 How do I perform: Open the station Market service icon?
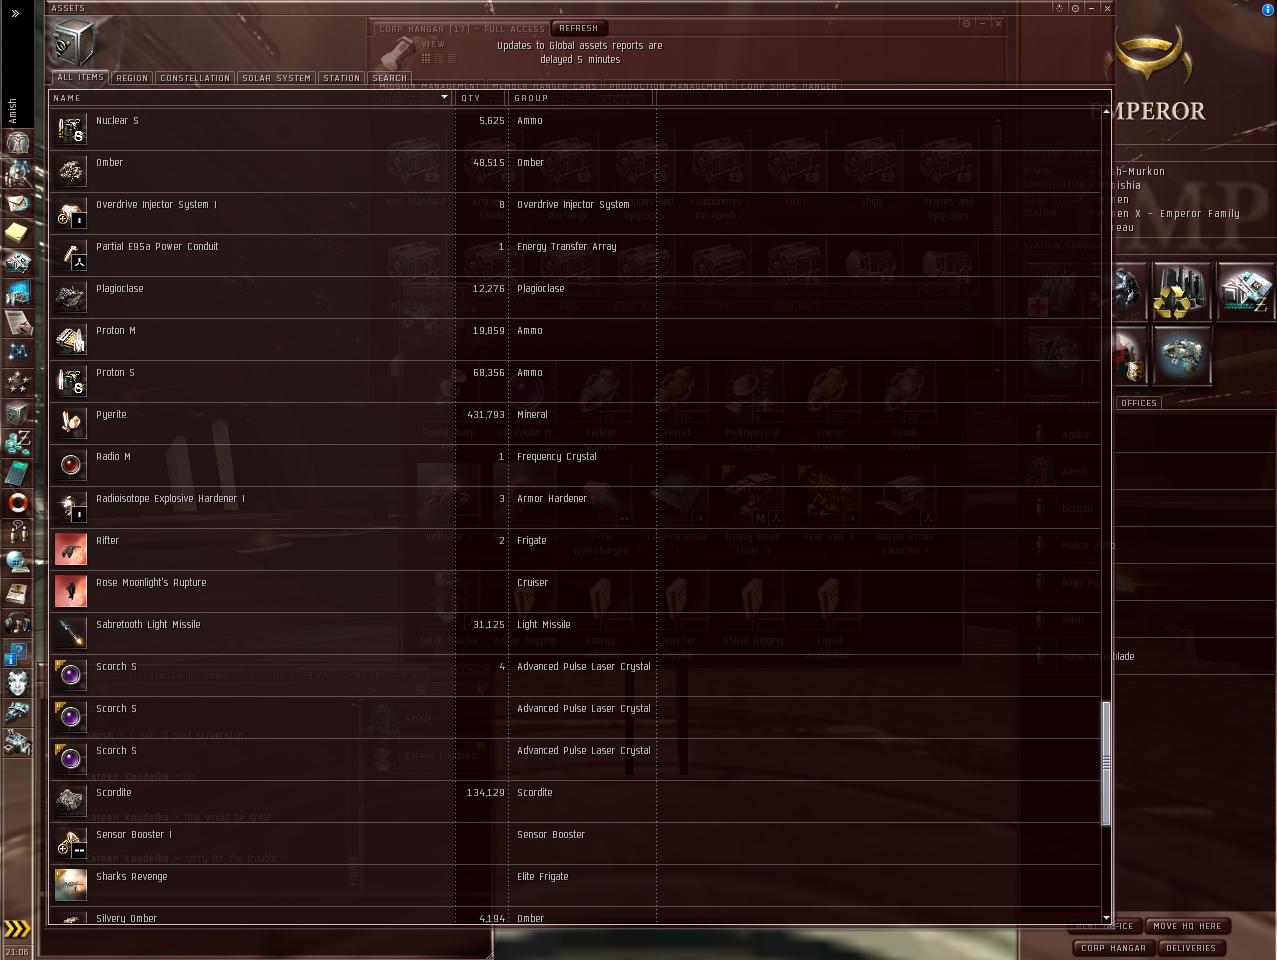click(1245, 292)
